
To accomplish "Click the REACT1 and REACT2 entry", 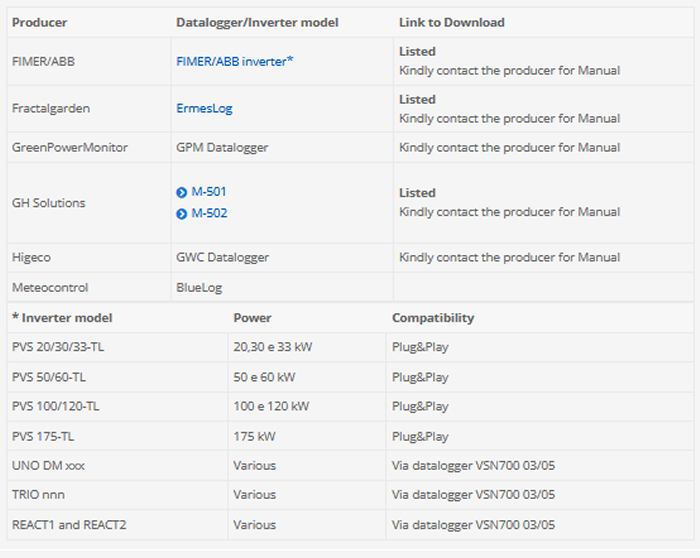I will [x=69, y=524].
